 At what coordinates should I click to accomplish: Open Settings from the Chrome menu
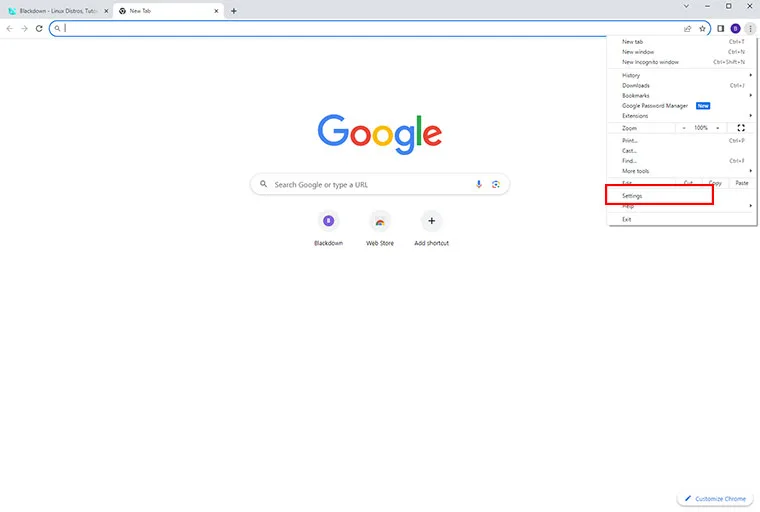[632, 196]
